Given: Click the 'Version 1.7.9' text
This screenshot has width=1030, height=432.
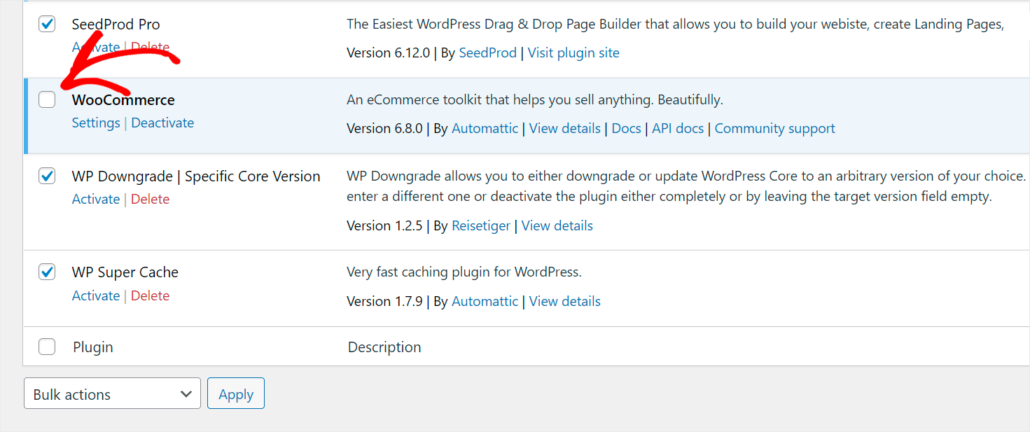Looking at the screenshot, I should click(386, 301).
